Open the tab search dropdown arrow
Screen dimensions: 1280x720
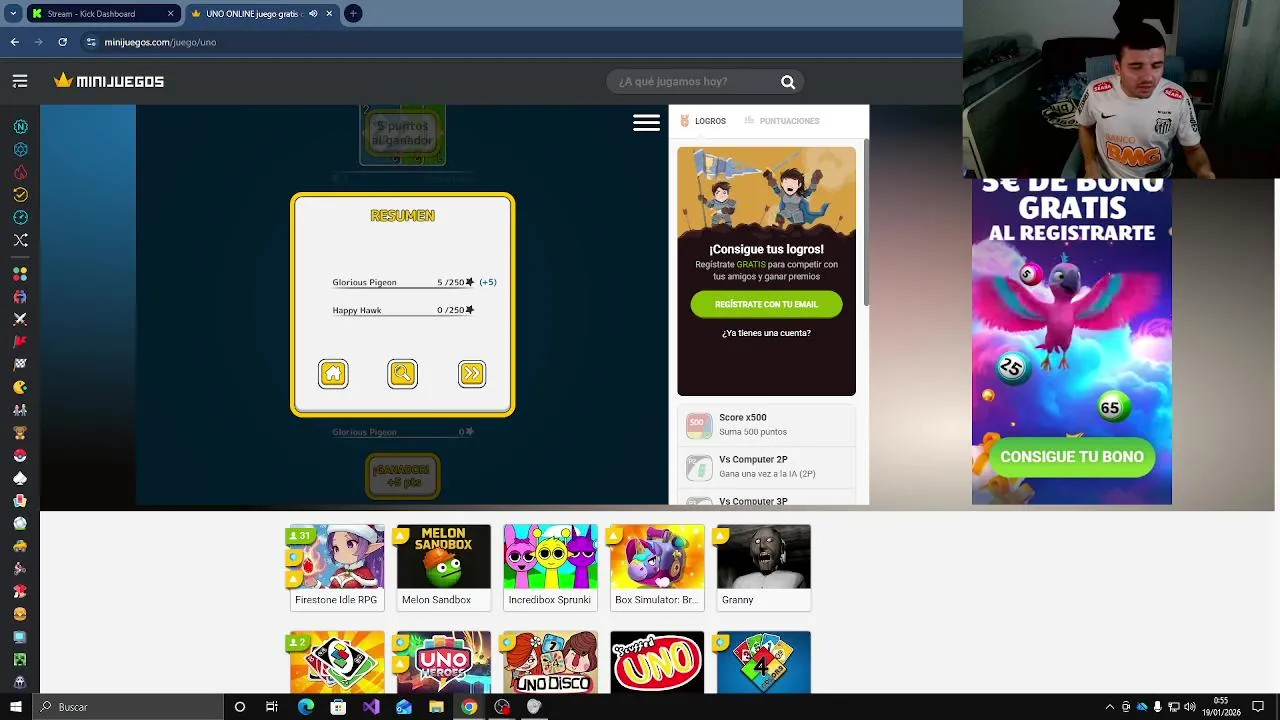13,14
